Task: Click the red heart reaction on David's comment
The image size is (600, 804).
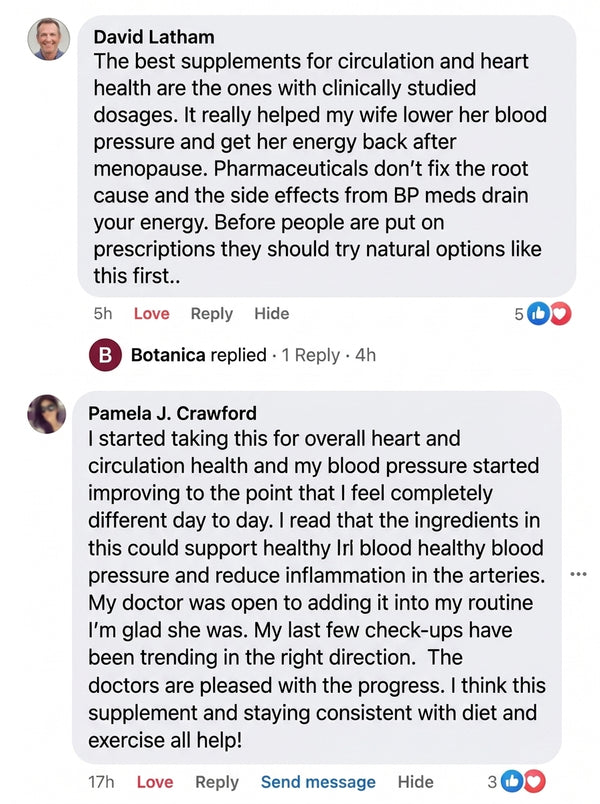Action: (560, 314)
